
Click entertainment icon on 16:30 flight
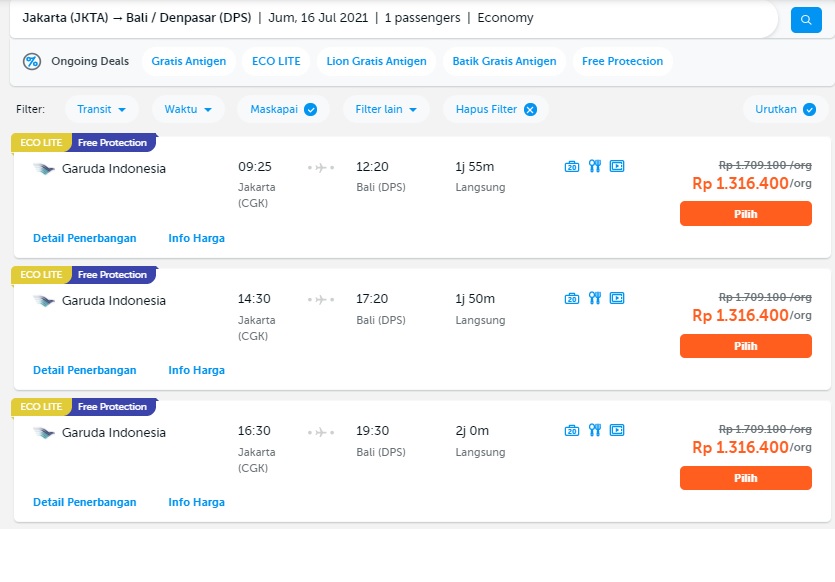(617, 430)
